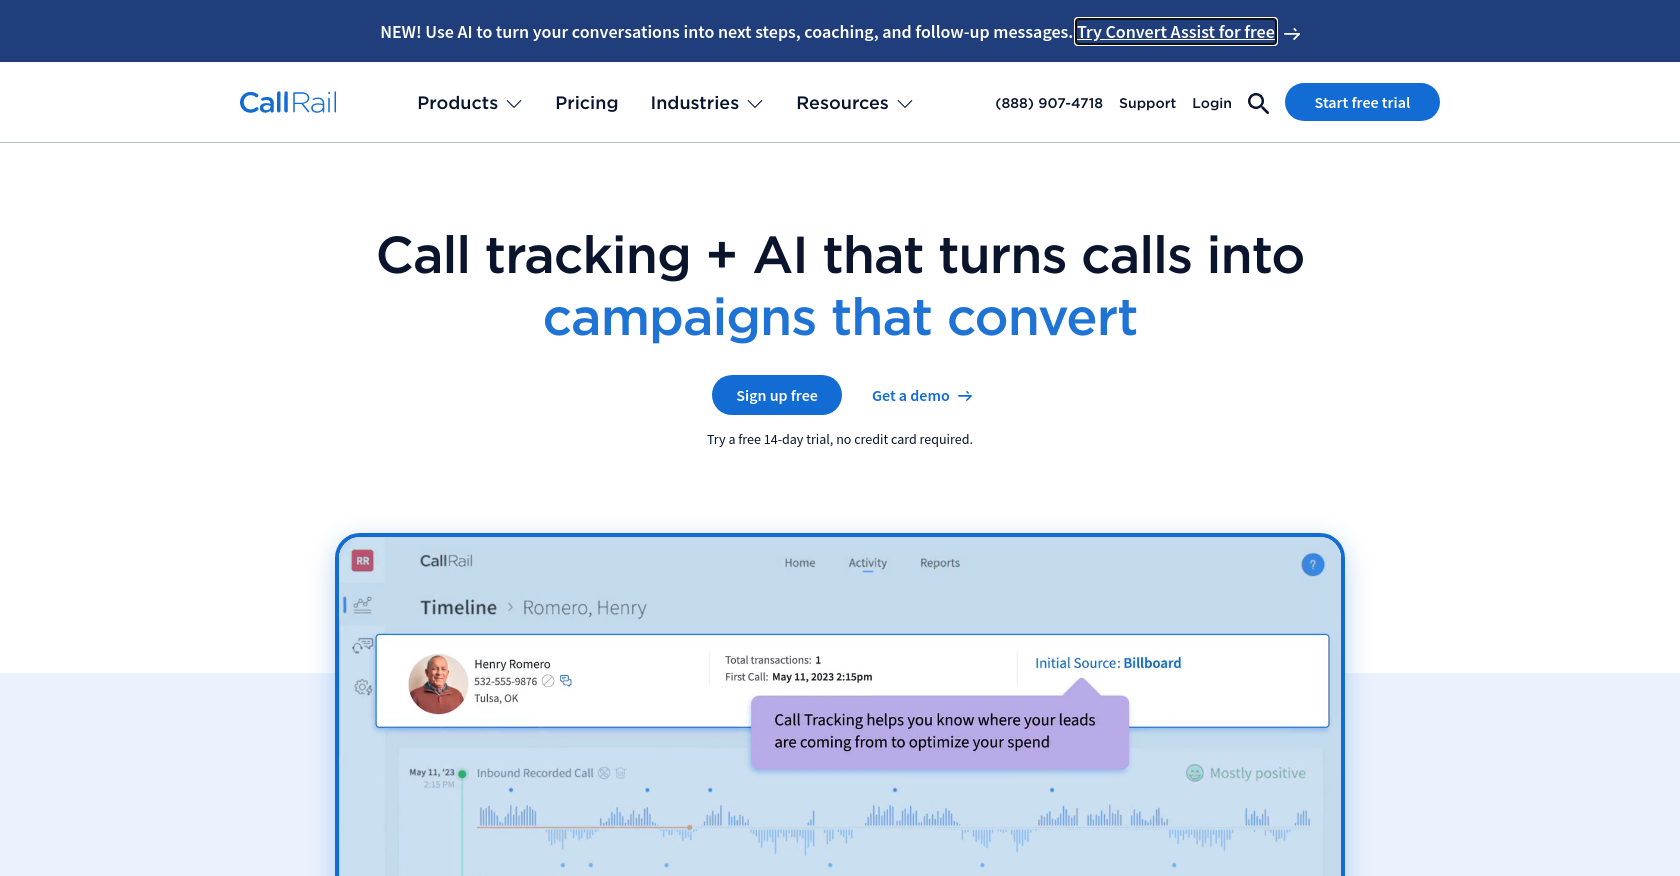
Task: Click the smiley Mostly positive sentiment icon
Action: [1194, 773]
